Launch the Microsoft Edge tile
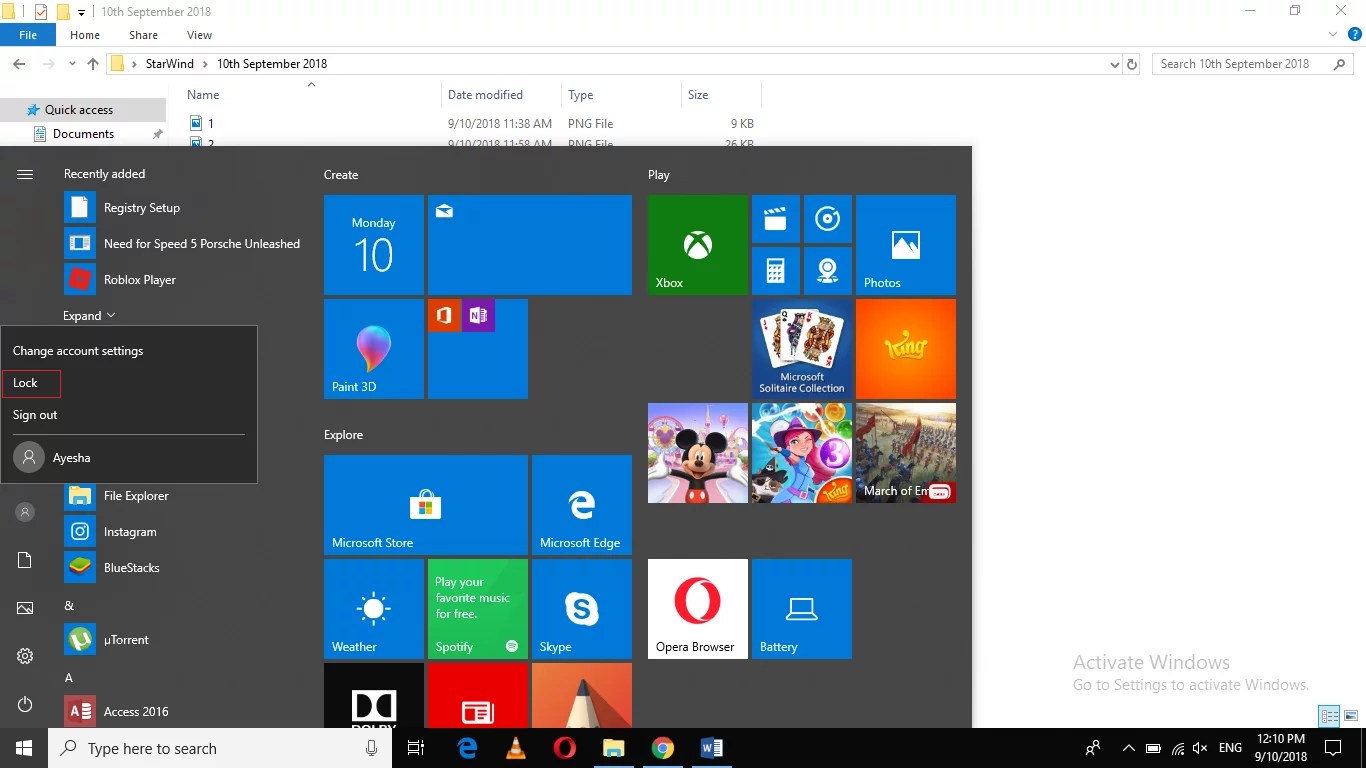Image resolution: width=1366 pixels, height=768 pixels. click(581, 505)
